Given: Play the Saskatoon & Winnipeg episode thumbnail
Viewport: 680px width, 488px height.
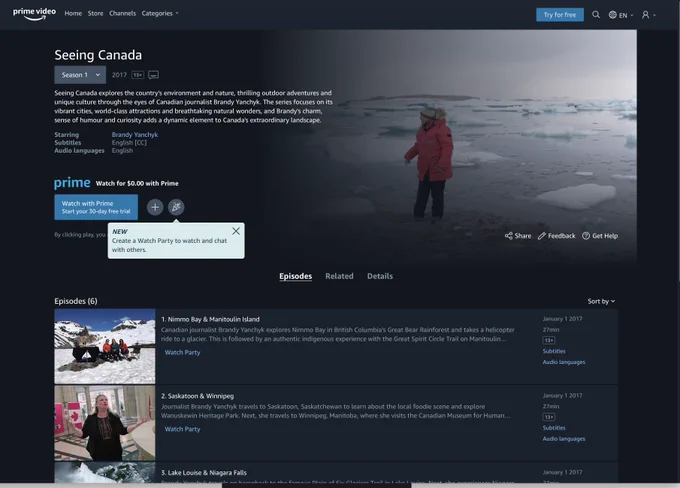Looking at the screenshot, I should click(105, 423).
